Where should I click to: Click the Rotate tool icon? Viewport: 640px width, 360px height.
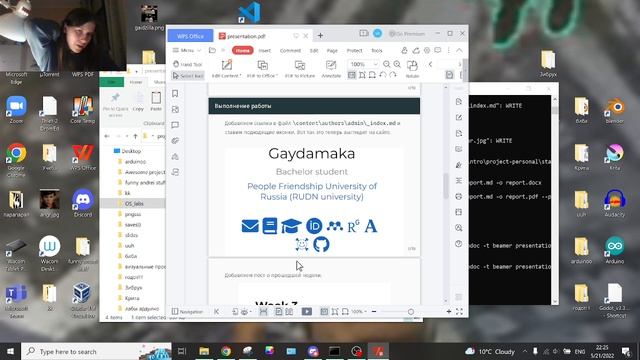tap(412, 69)
